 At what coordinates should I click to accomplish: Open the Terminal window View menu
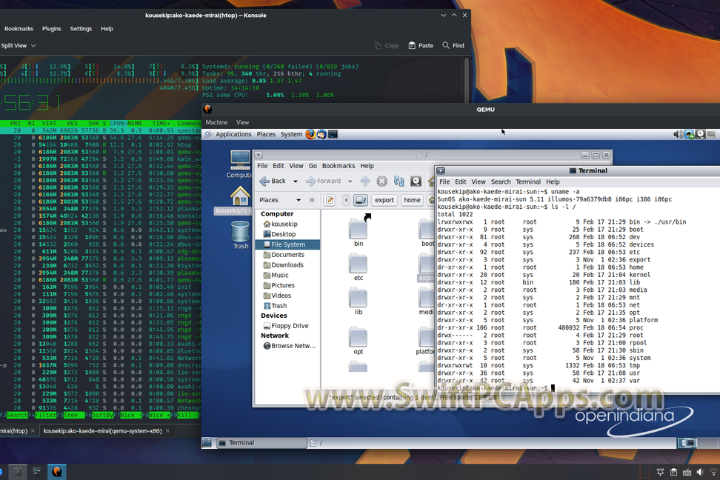click(478, 182)
